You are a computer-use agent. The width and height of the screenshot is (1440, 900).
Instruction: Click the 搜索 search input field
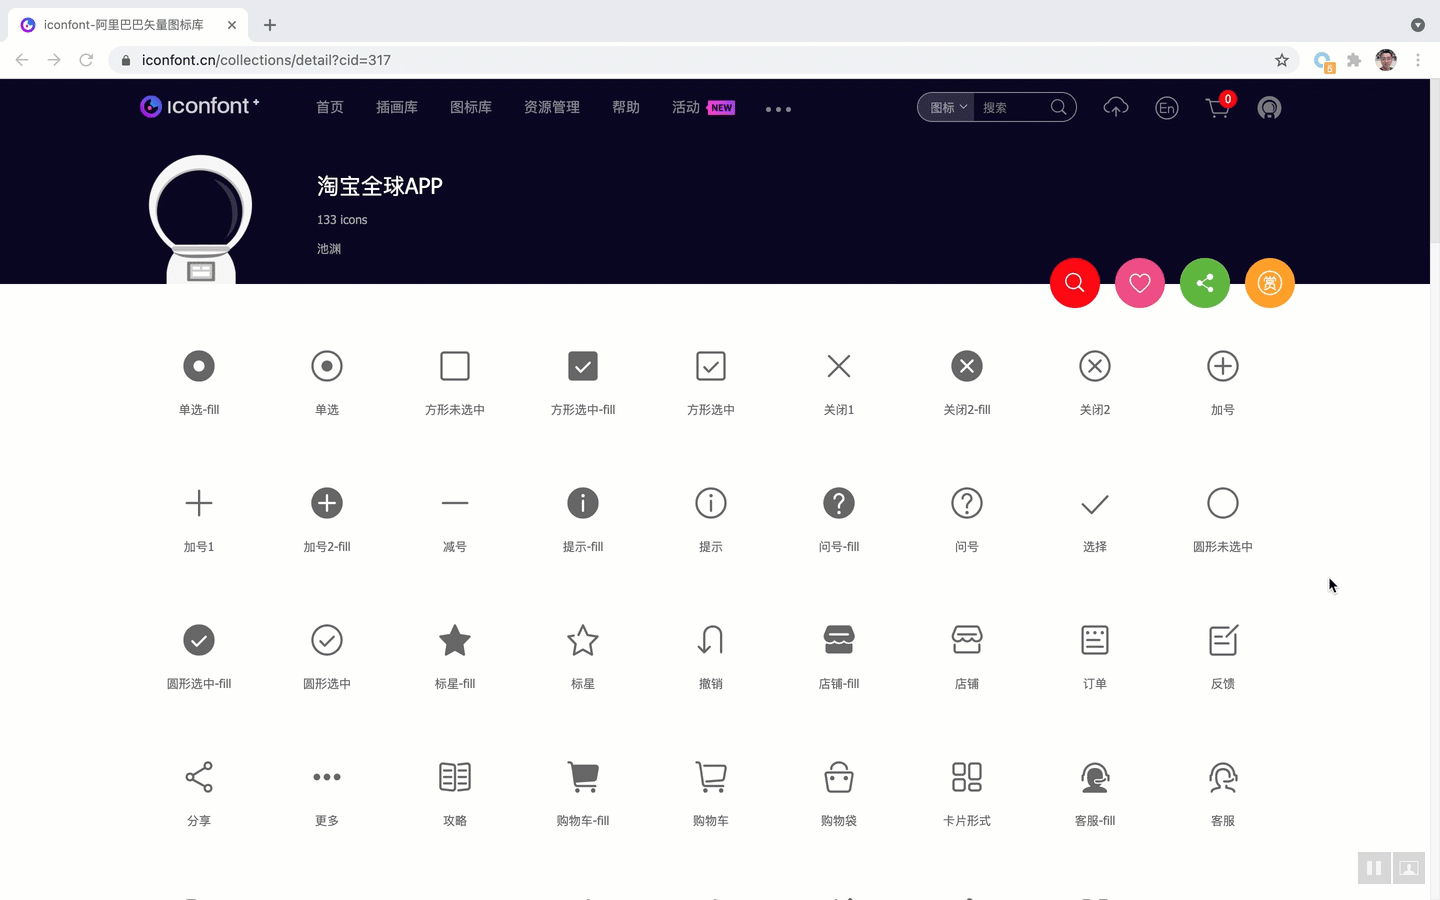(x=1012, y=107)
